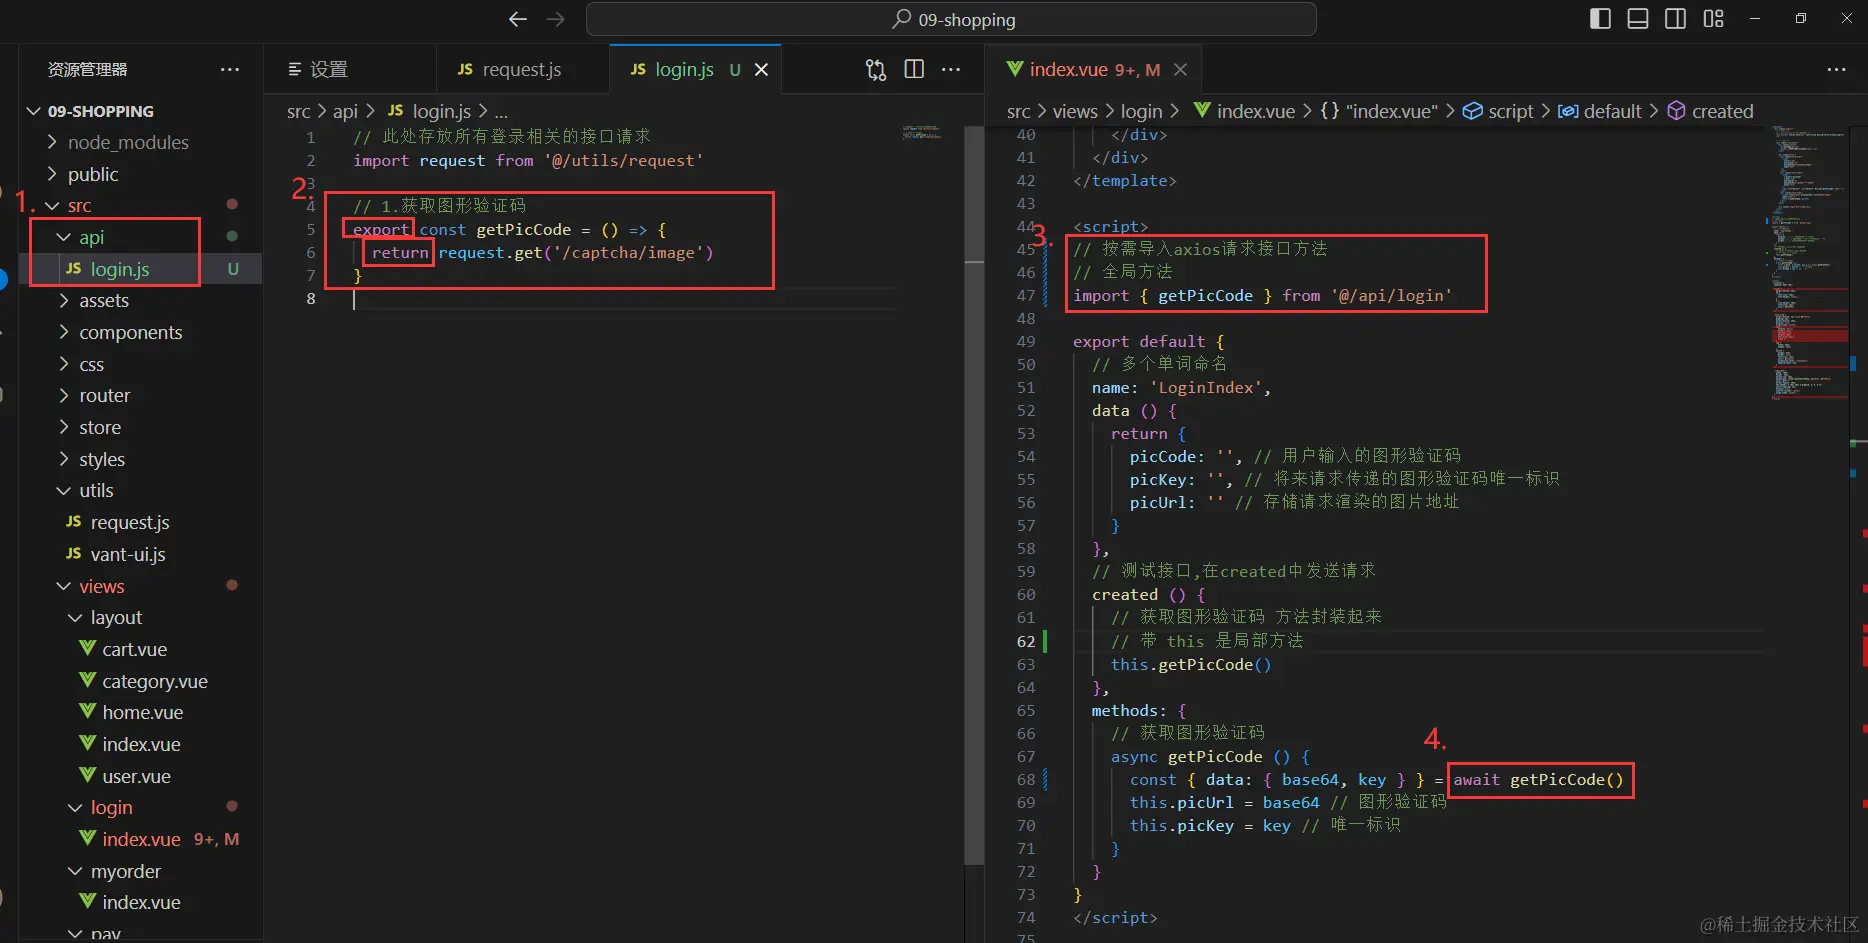Click "name: 'LoginIndex'" on line 51

[1181, 388]
